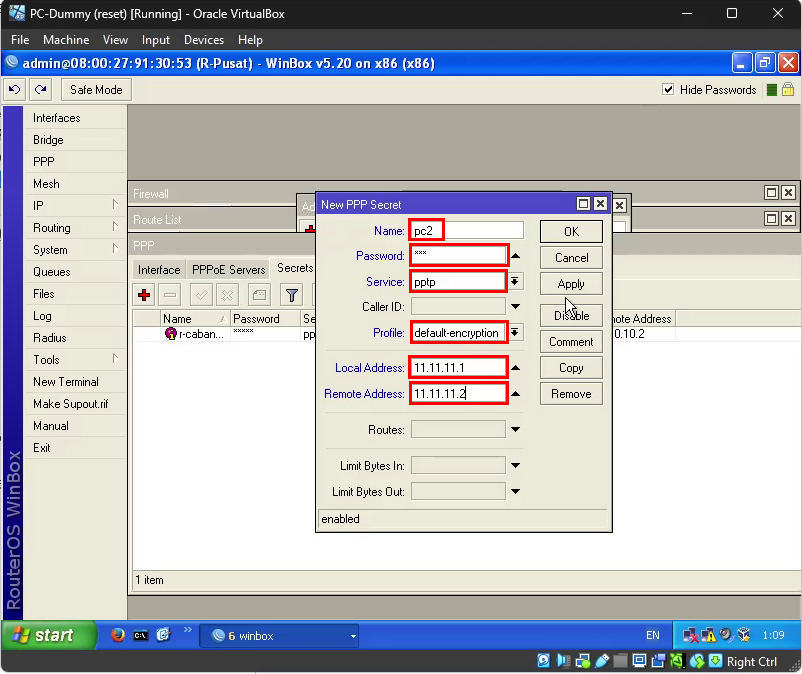Toggle the Safe Mode button
The height and width of the screenshot is (674, 802).
point(96,90)
